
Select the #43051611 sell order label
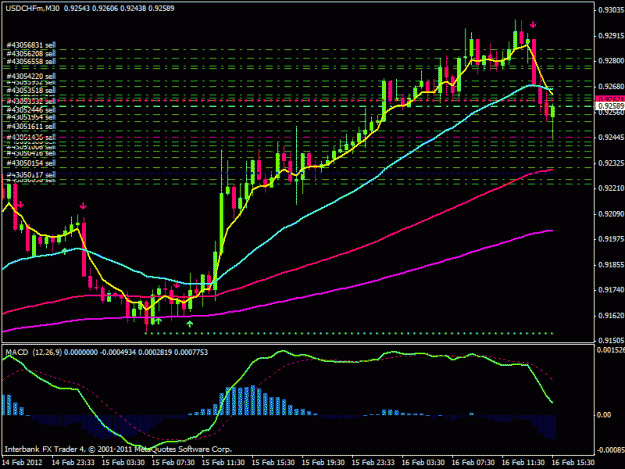(31, 127)
